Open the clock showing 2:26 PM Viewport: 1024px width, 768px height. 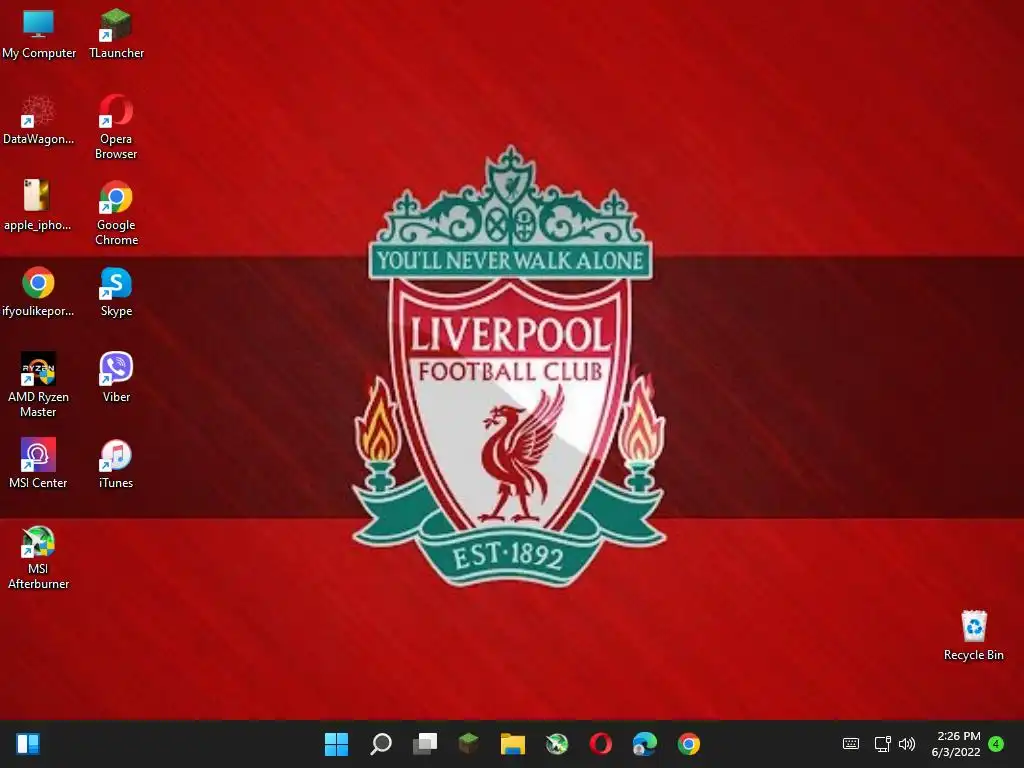[x=956, y=744]
